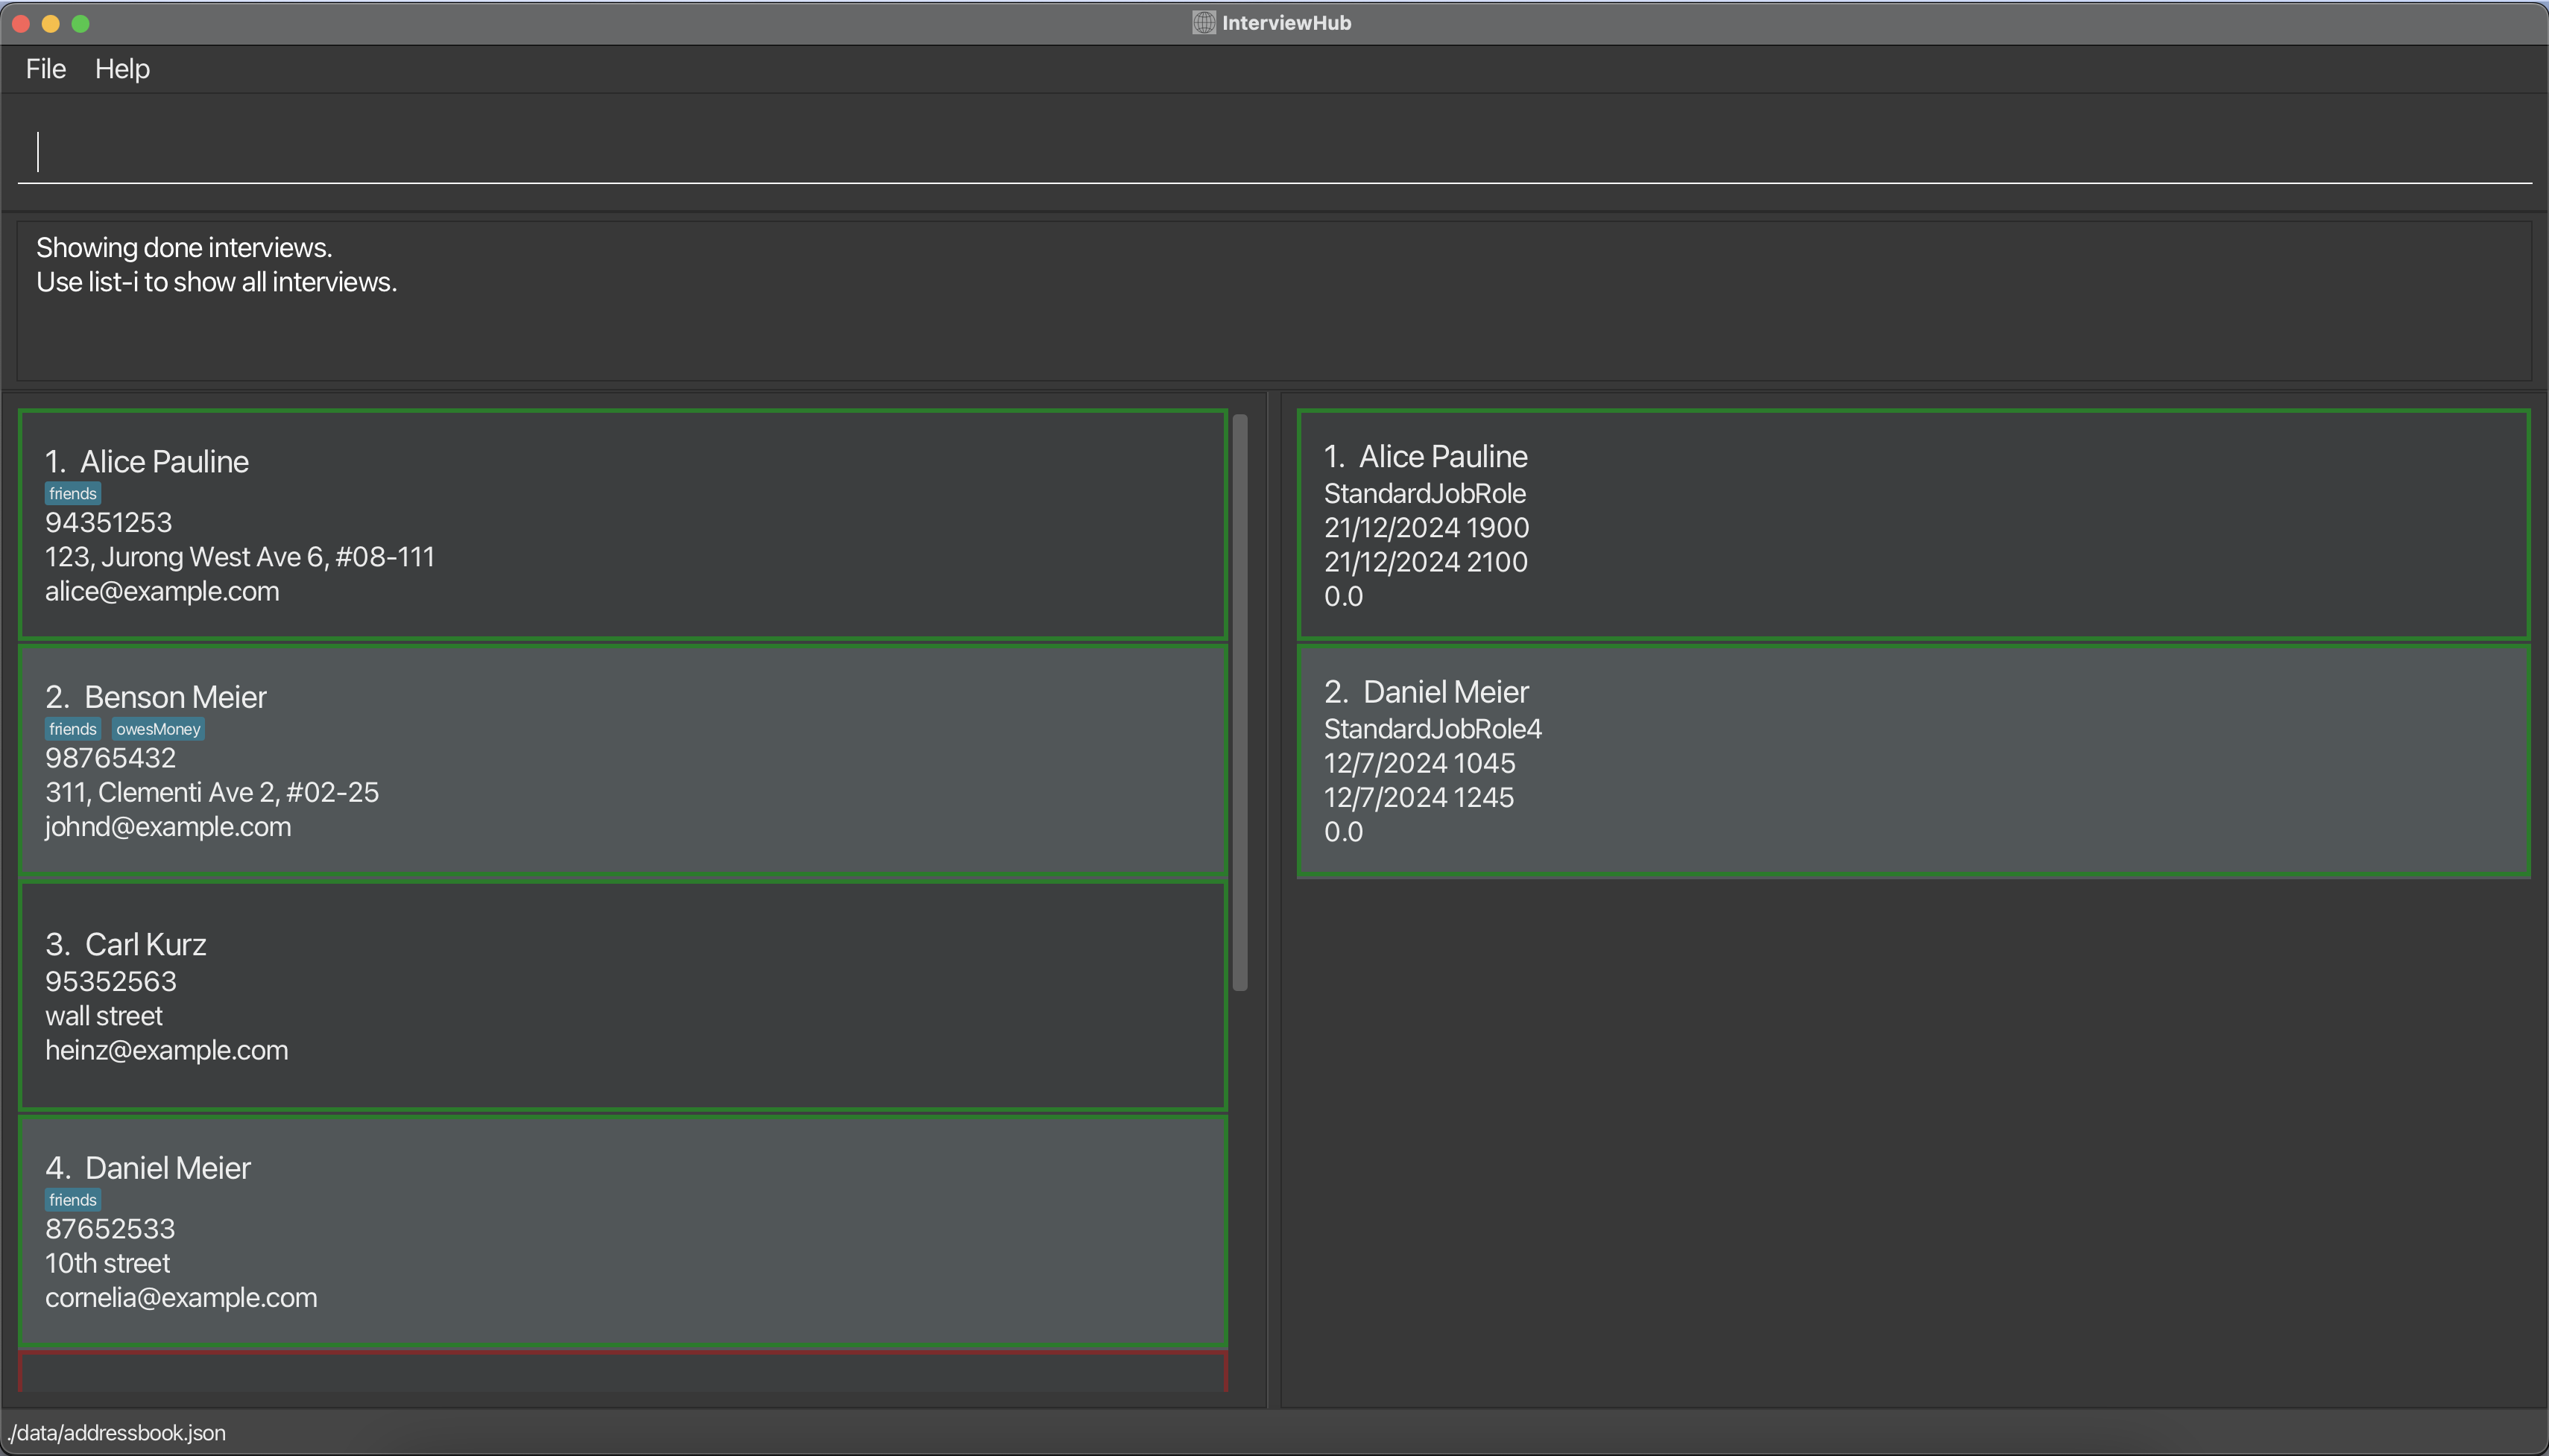Click phone number 95352563

click(x=110, y=981)
